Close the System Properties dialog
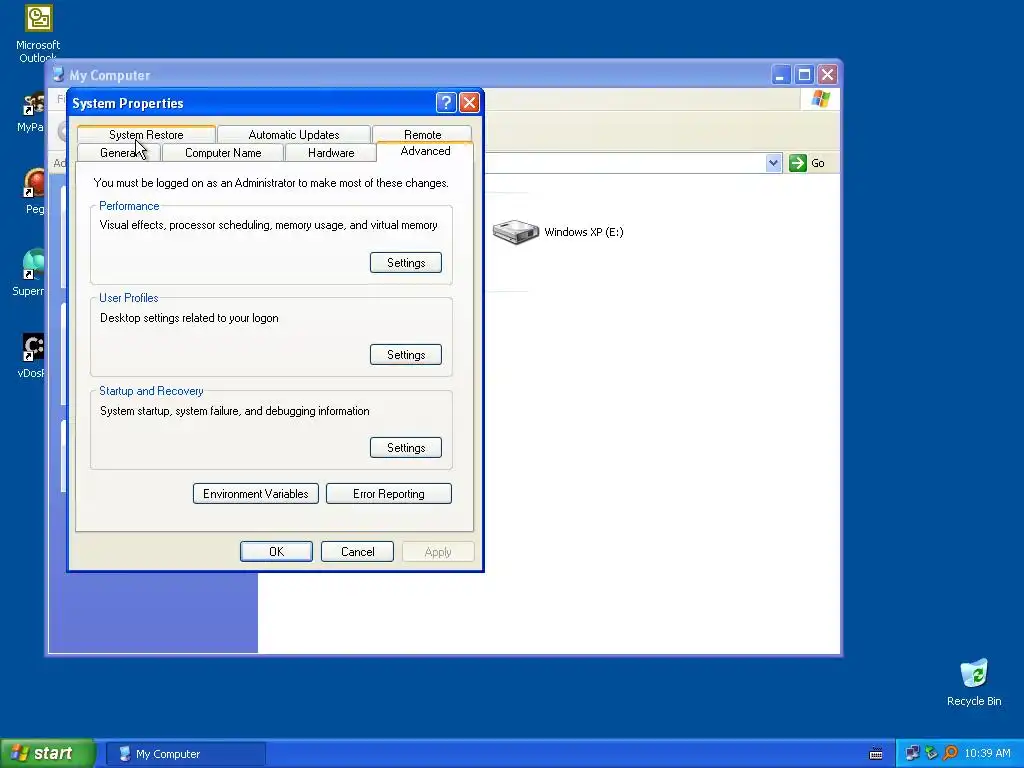The height and width of the screenshot is (768, 1024). 469,102
